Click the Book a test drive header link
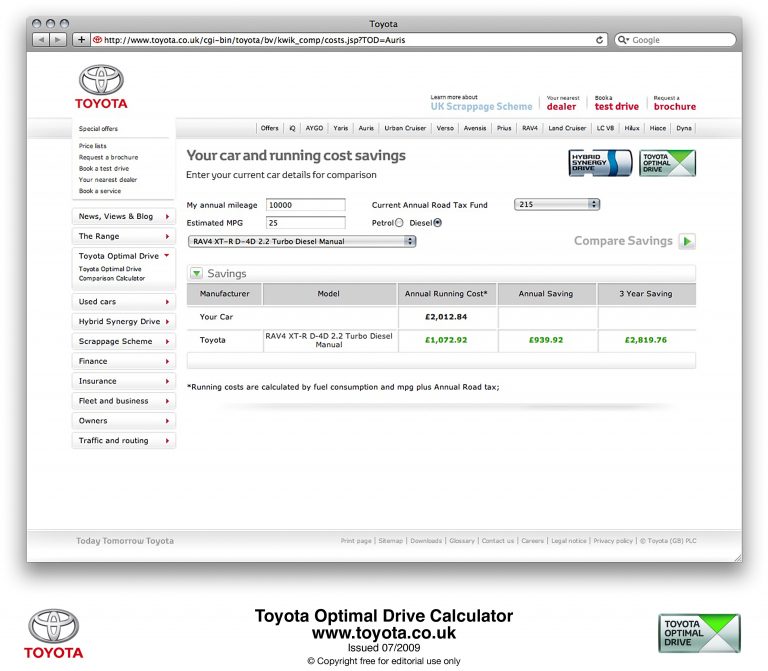The image size is (768, 671). click(x=616, y=103)
